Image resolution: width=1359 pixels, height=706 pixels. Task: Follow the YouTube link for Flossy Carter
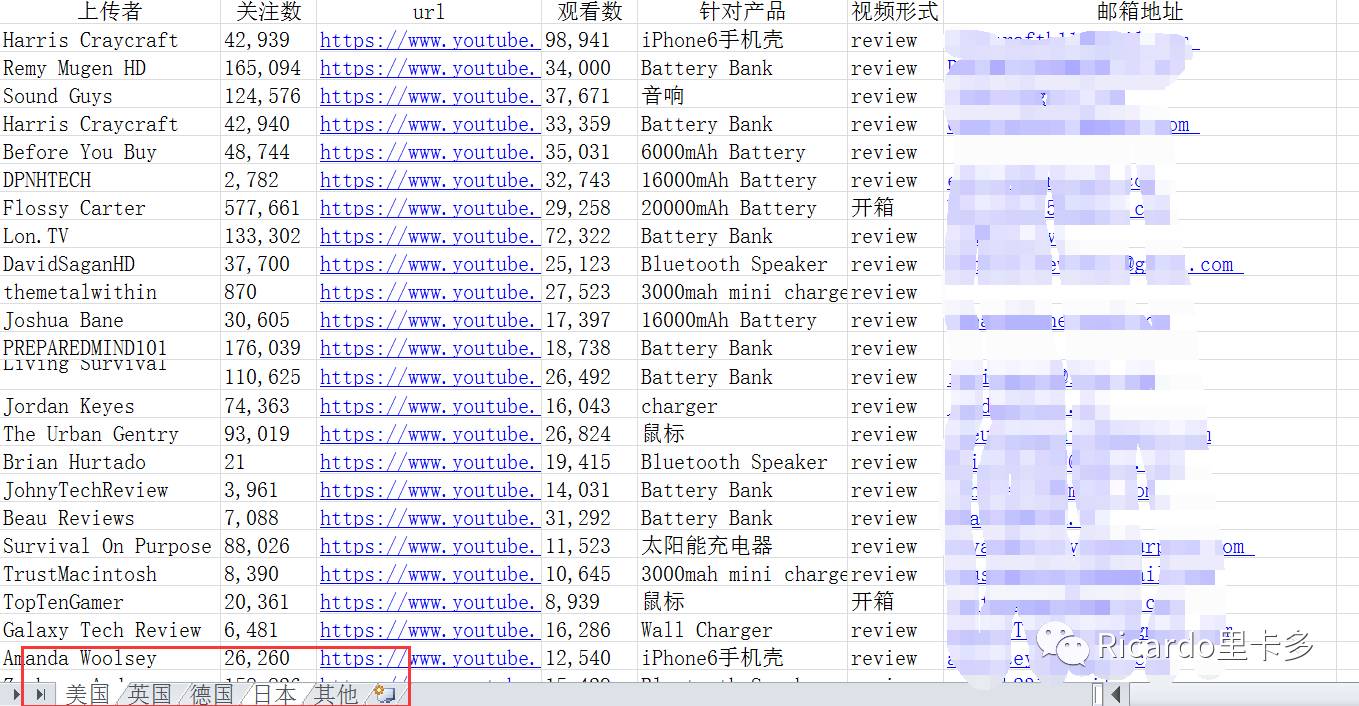click(430, 208)
